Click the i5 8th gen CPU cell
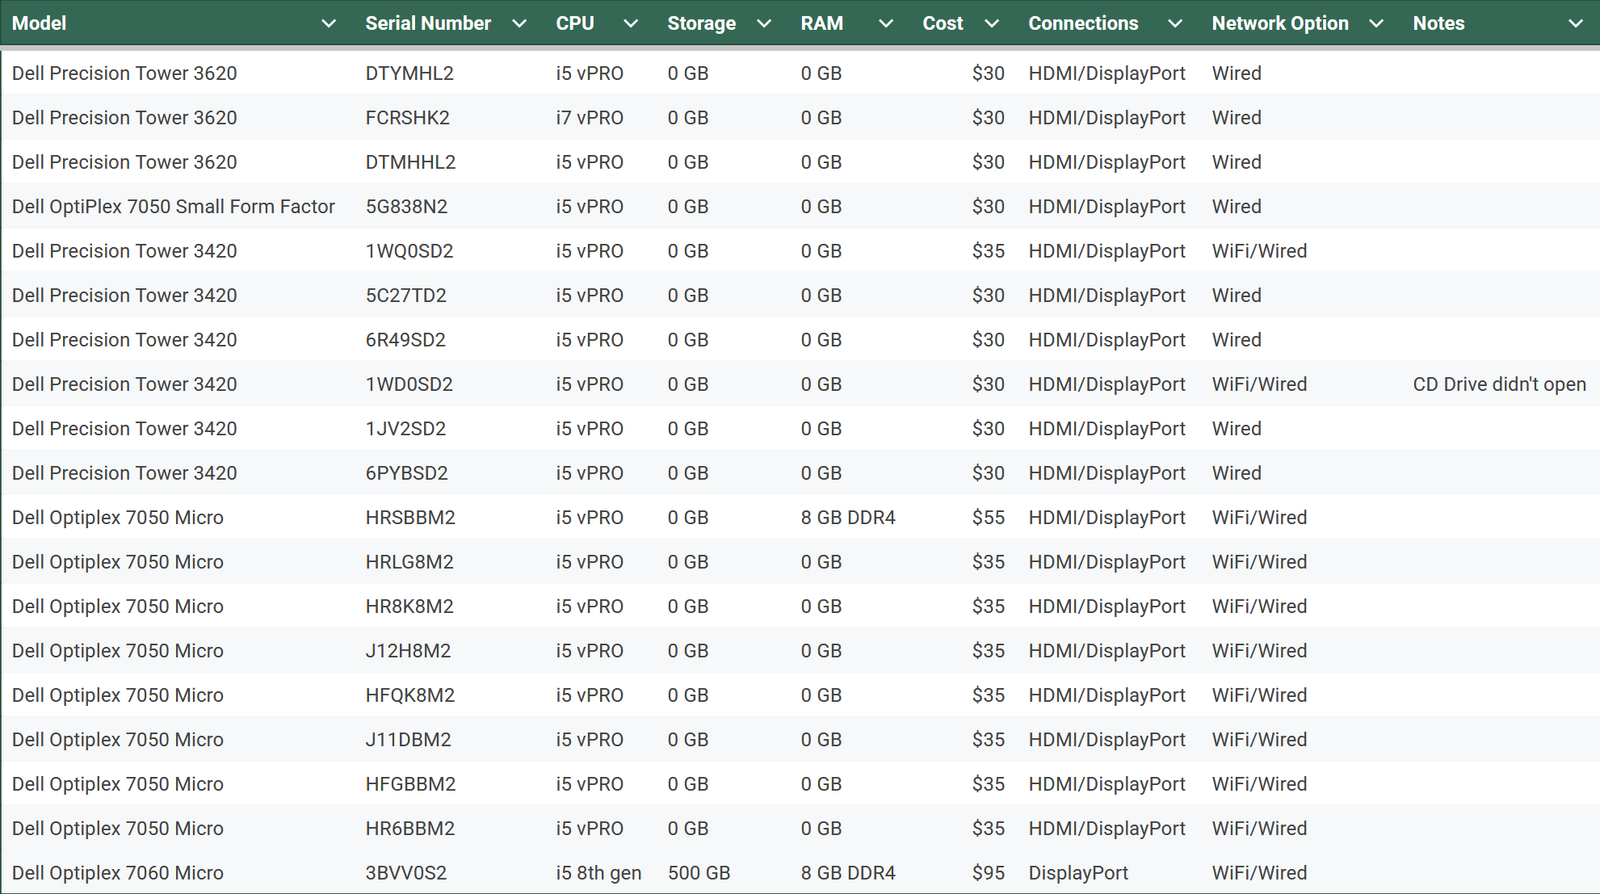 [599, 873]
